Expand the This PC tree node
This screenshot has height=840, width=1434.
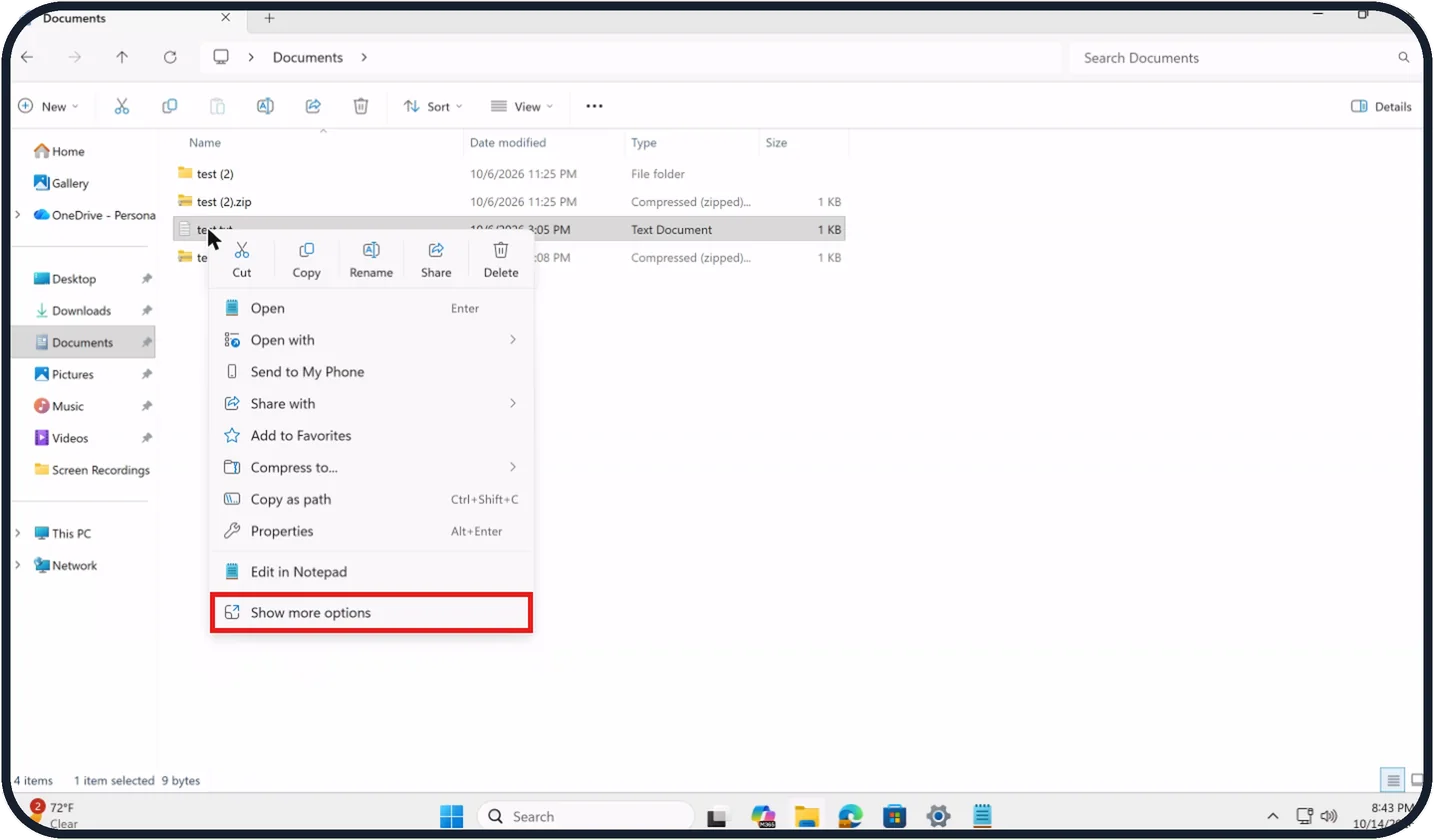(18, 534)
